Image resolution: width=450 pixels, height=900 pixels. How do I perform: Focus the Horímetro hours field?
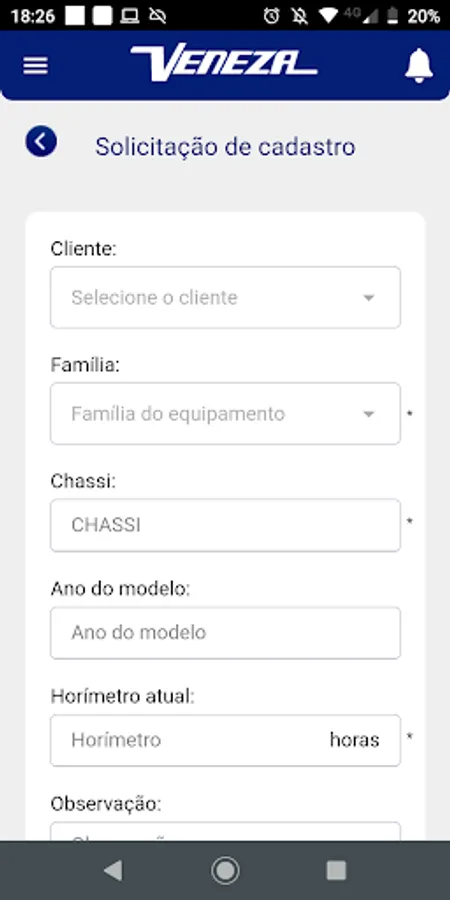225,740
